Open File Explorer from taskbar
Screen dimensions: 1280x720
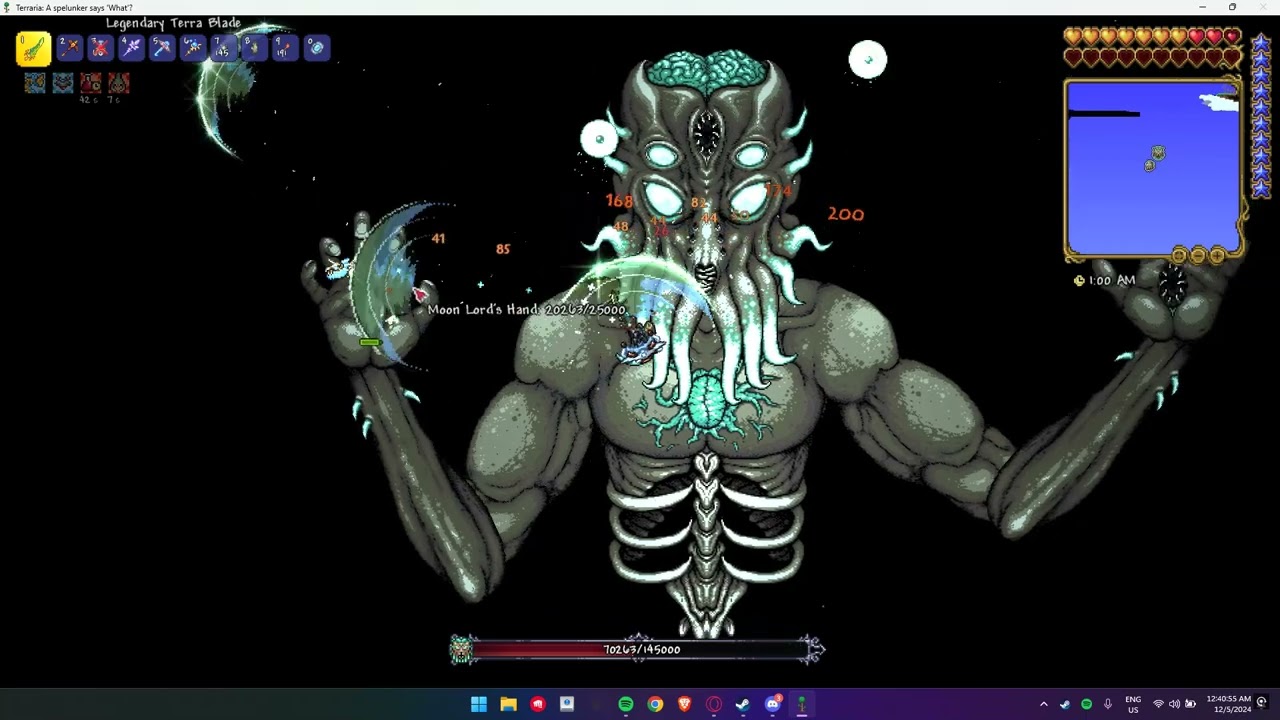[508, 704]
